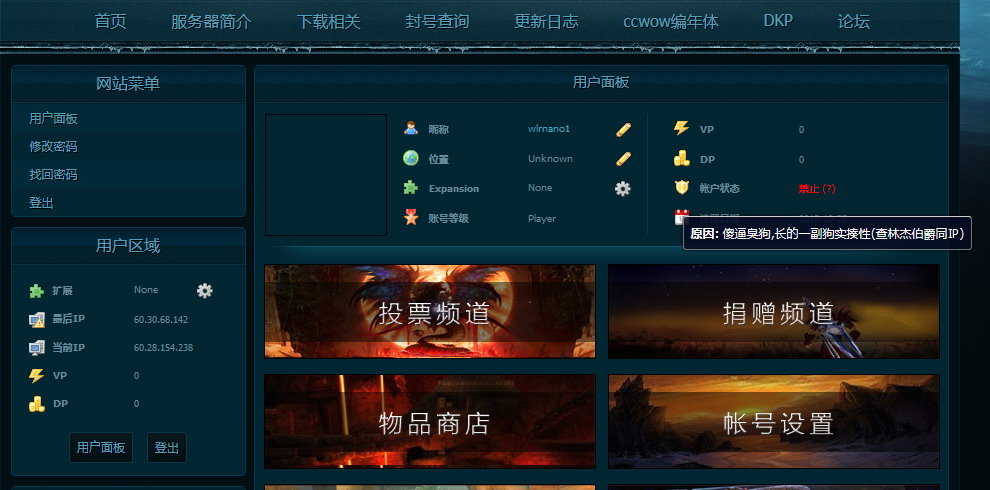Open the 物品商店 banner

(x=430, y=422)
